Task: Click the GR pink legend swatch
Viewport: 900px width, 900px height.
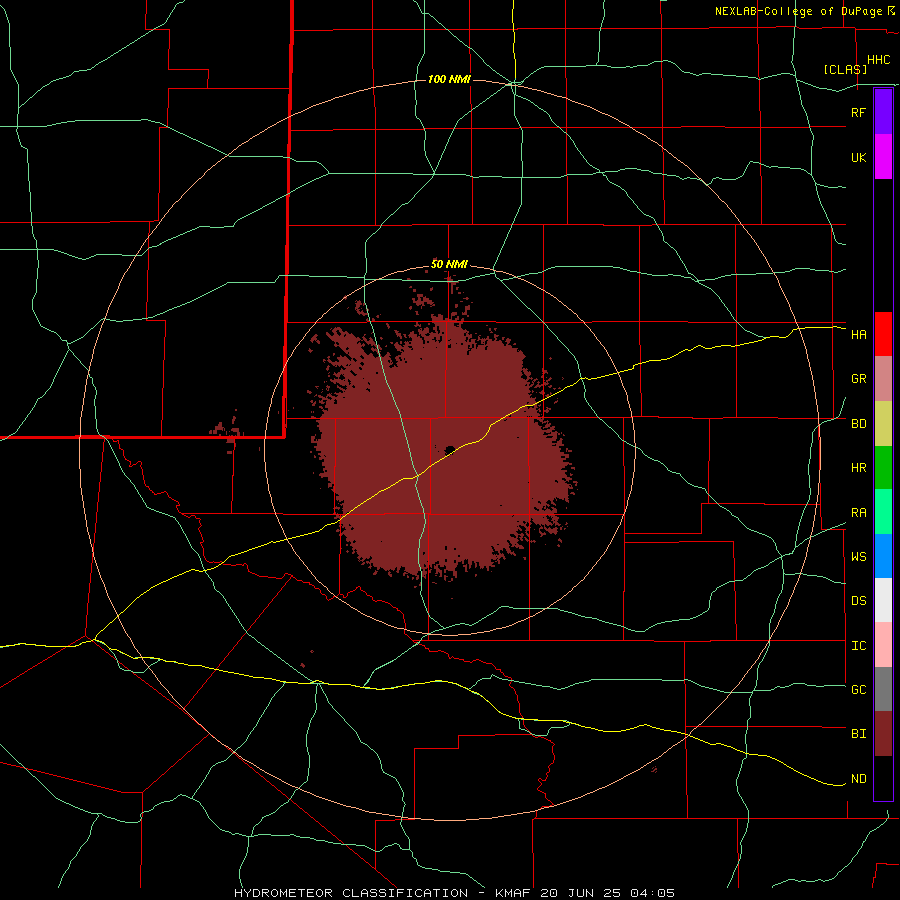Action: click(883, 378)
